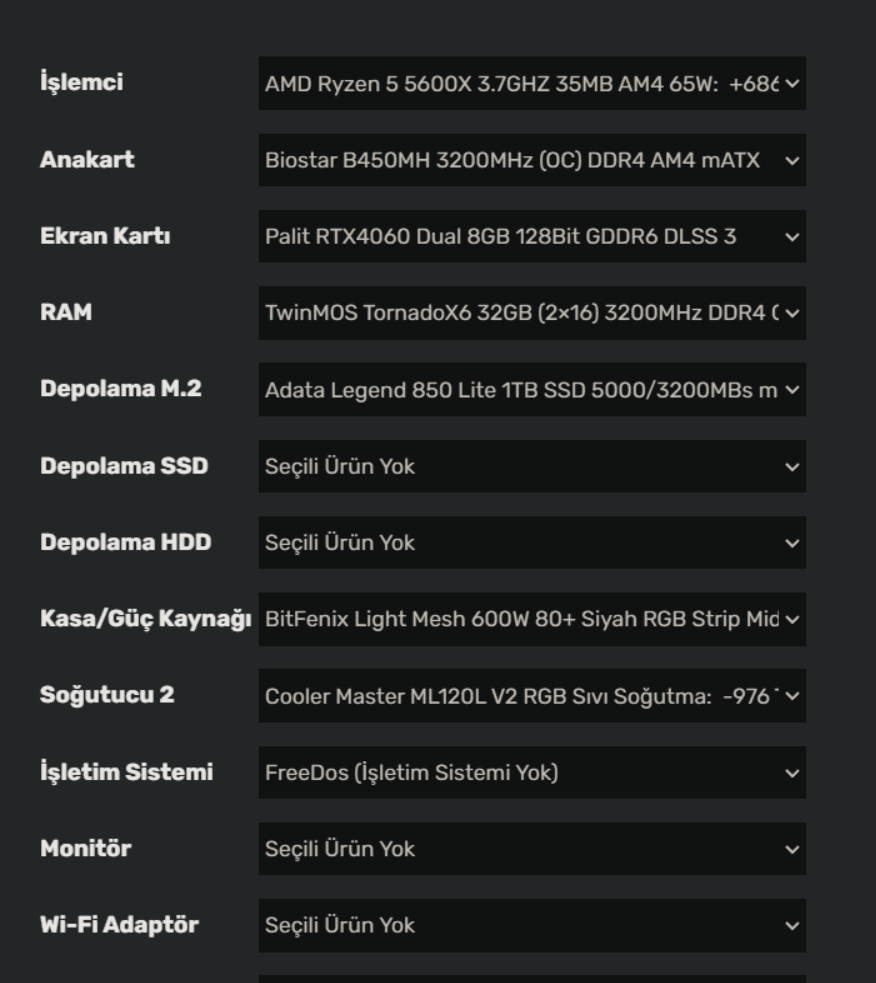Open the İşlemci processor dropdown
876x983 pixels.
531,83
